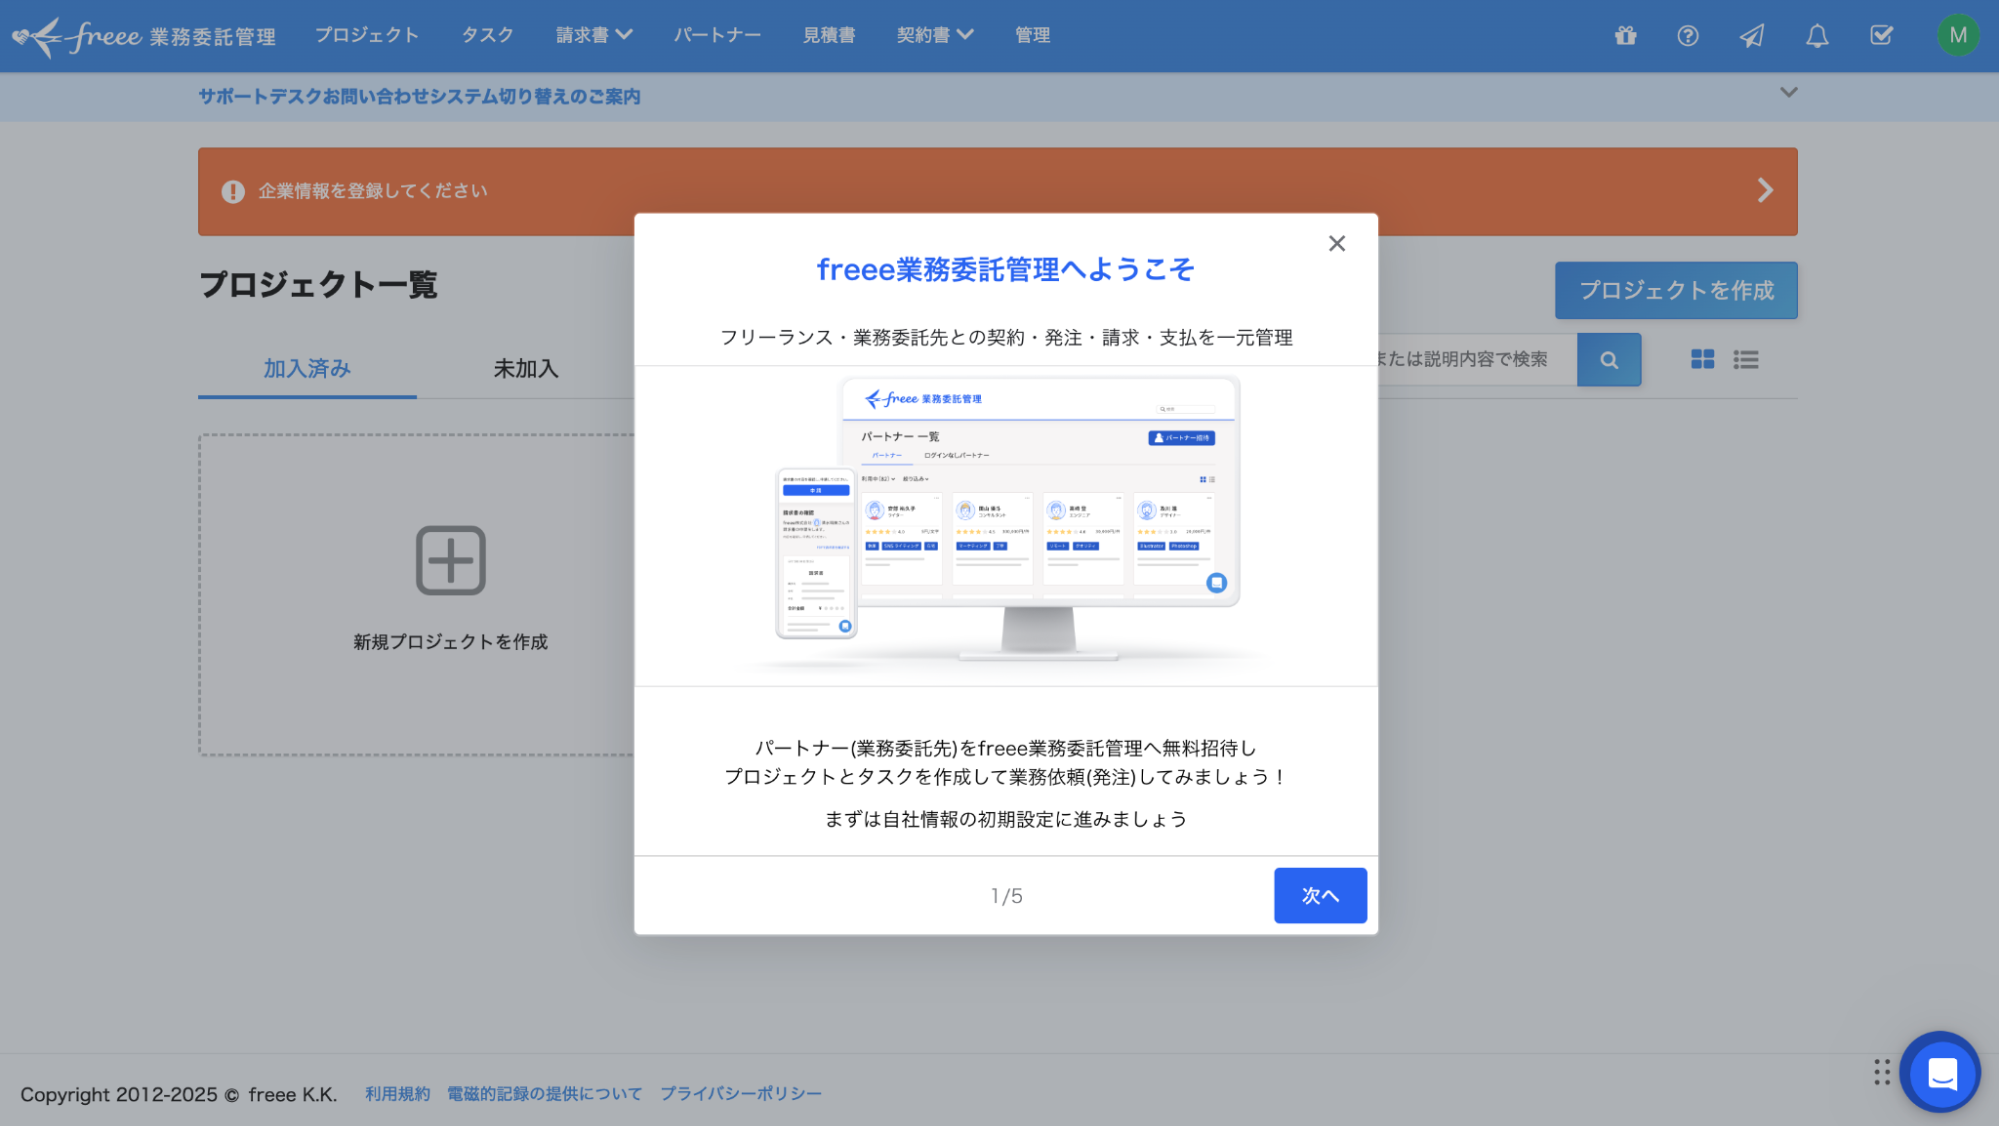Open the gift/announcements icon in the header
This screenshot has width=1999, height=1127.
coord(1624,35)
